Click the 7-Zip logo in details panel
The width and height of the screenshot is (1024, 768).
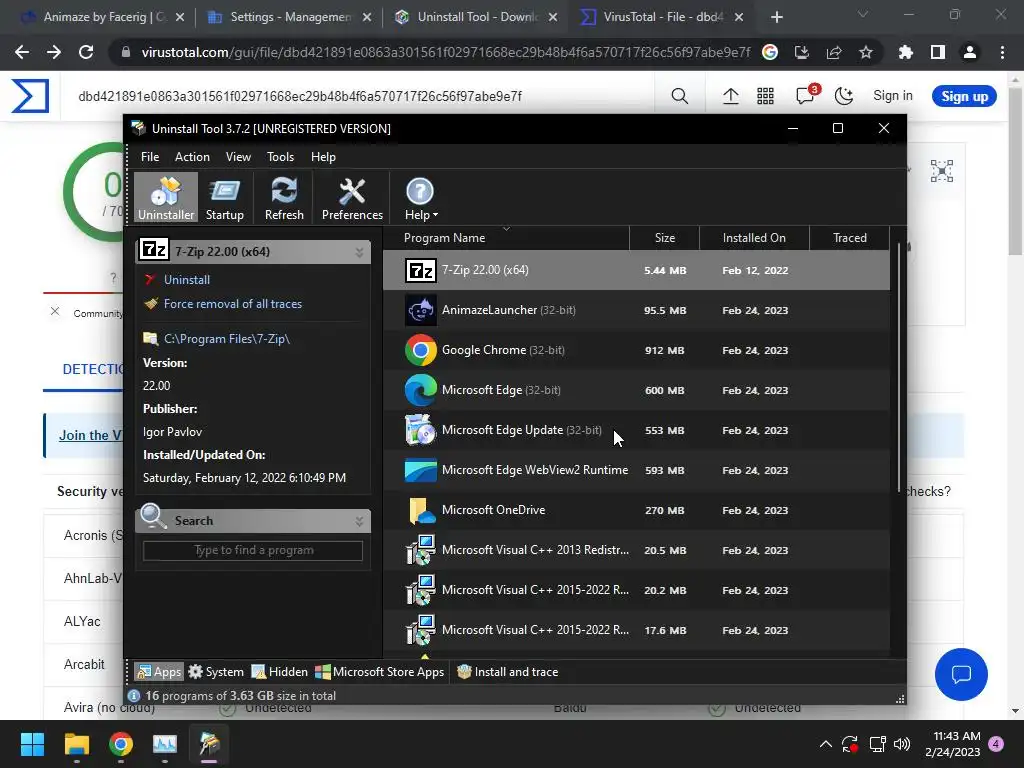[x=154, y=249]
